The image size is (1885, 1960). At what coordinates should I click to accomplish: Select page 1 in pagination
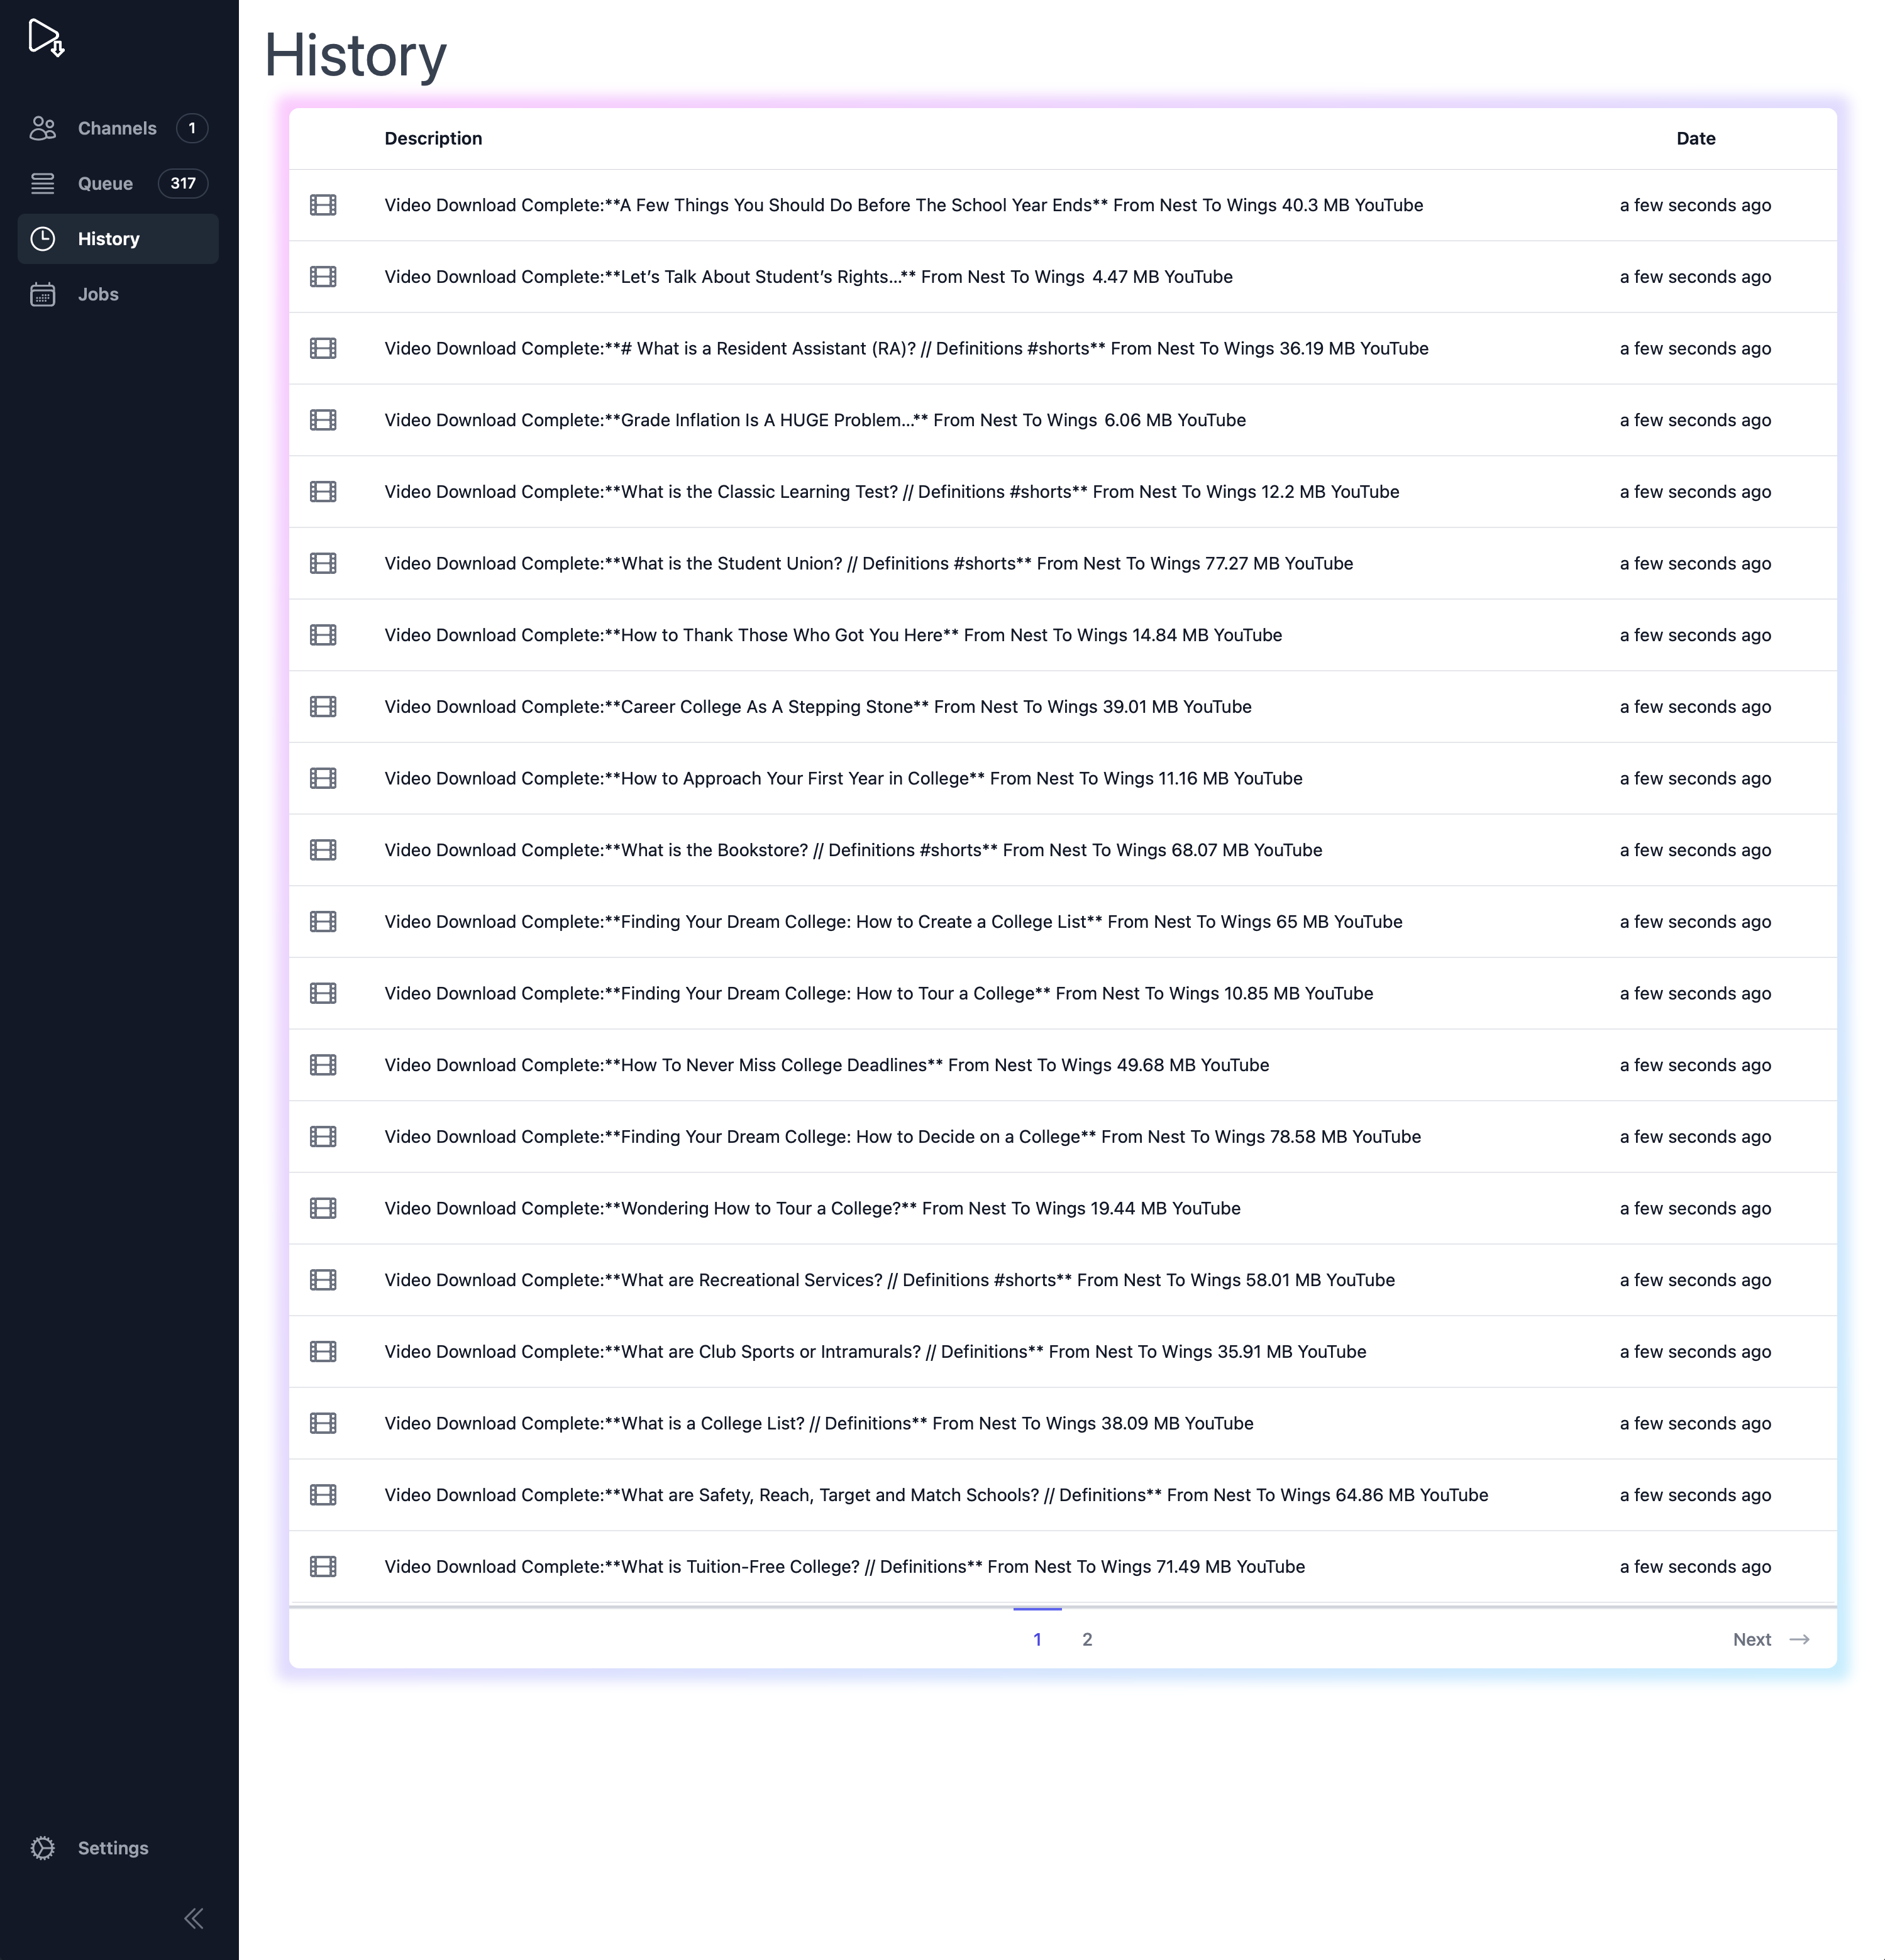click(1037, 1639)
